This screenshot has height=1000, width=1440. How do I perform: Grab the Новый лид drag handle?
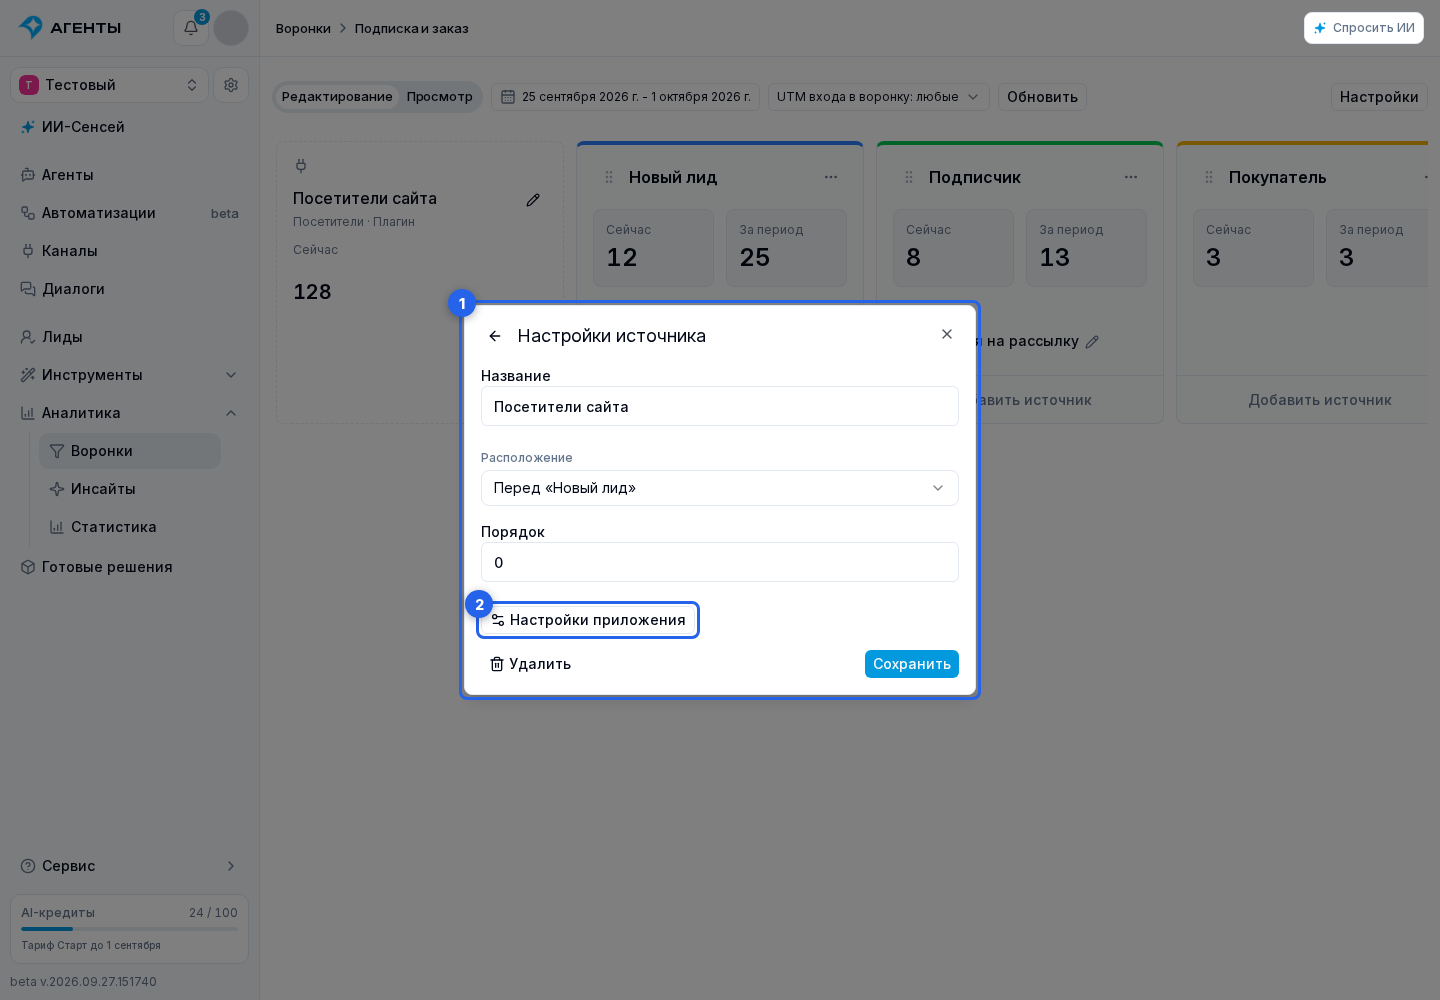[609, 177]
